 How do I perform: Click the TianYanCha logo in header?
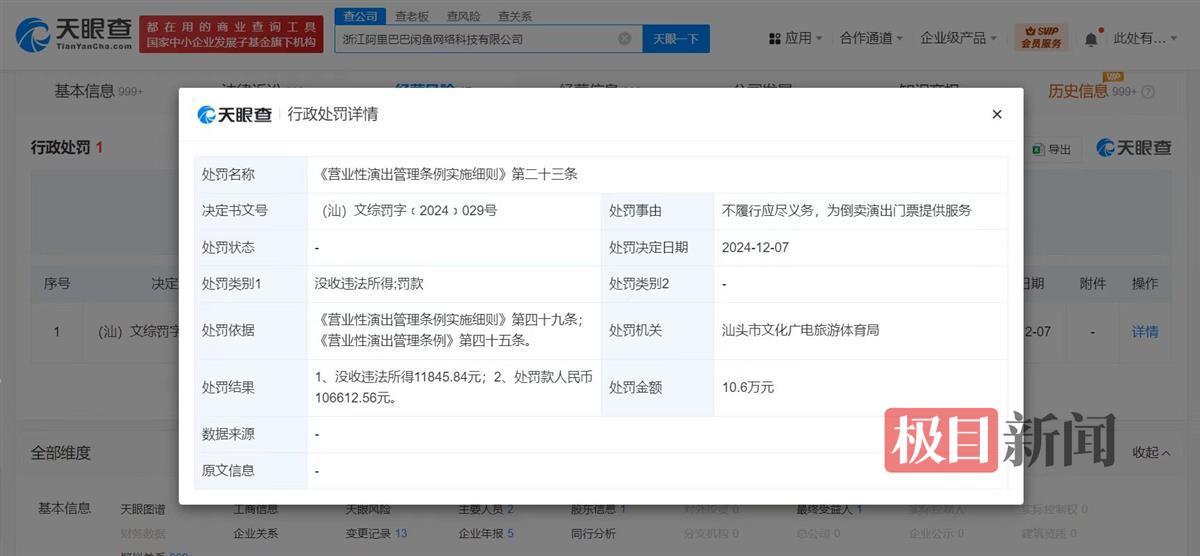coord(74,35)
